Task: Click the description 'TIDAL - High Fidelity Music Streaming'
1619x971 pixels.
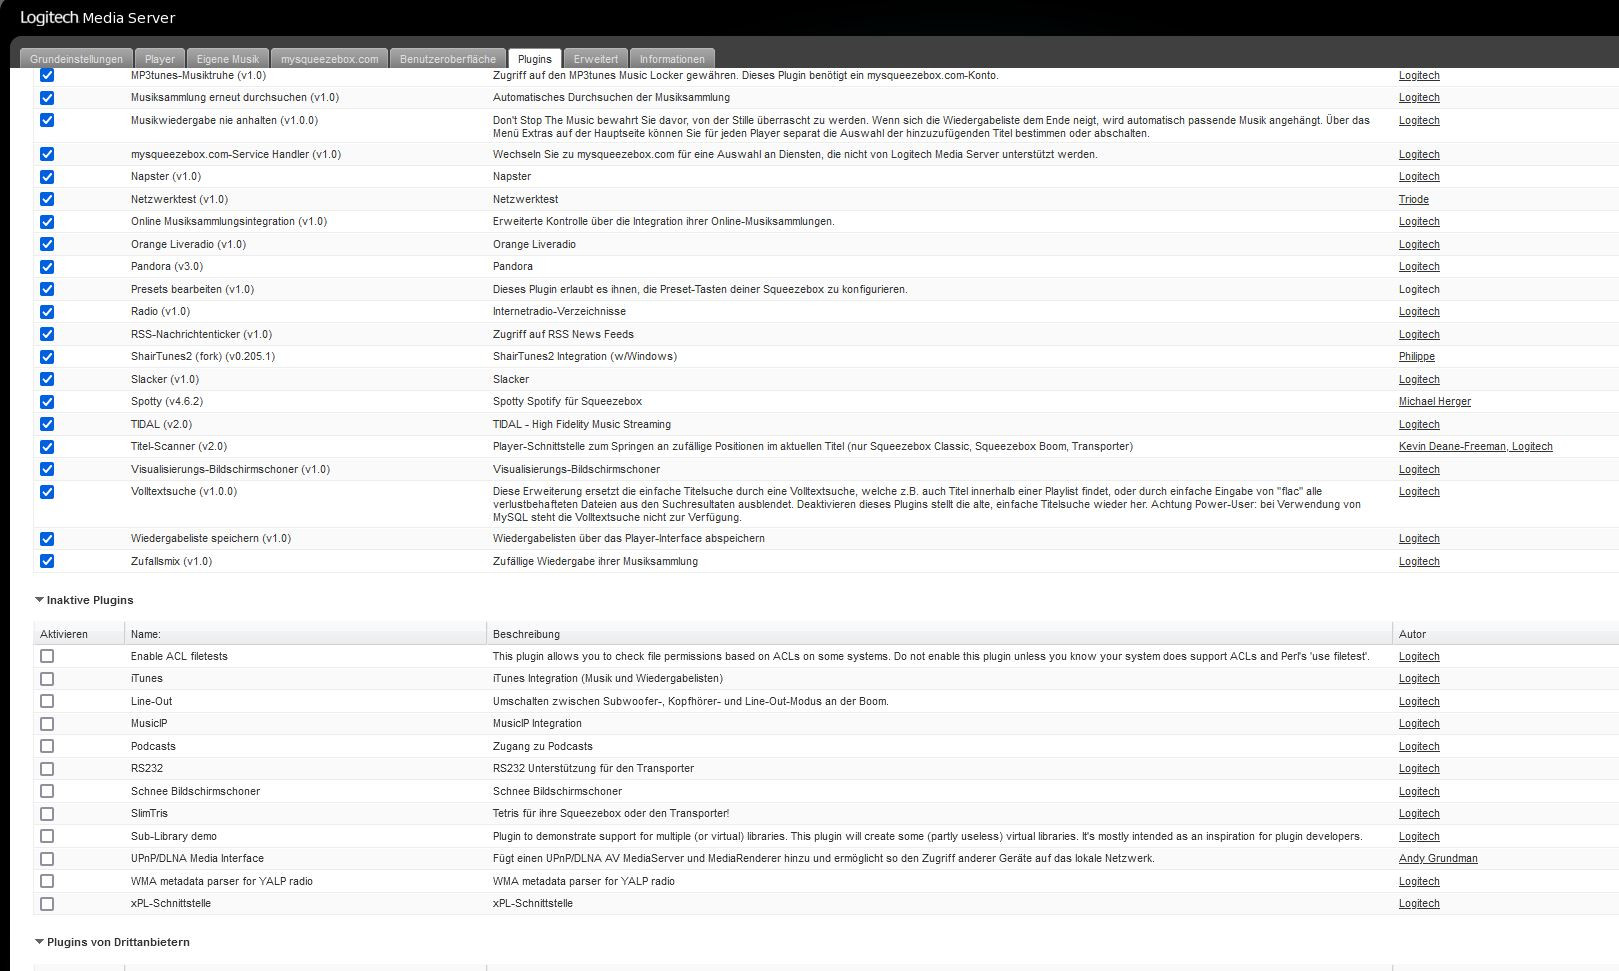Action: tap(582, 424)
